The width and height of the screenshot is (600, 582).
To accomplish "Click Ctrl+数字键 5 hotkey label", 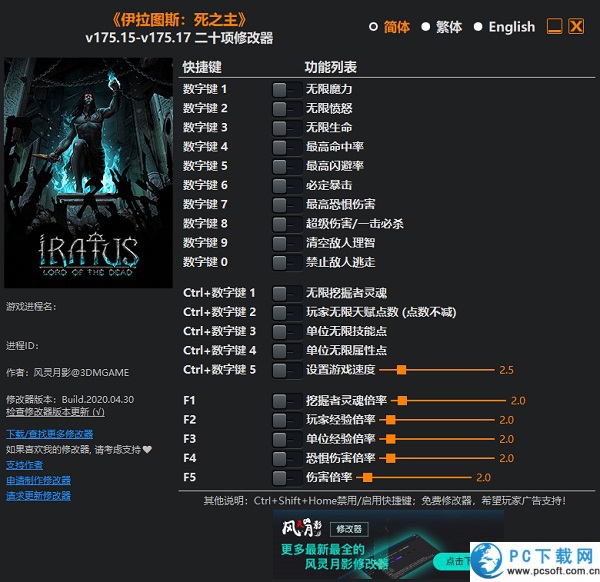I will click(x=219, y=370).
